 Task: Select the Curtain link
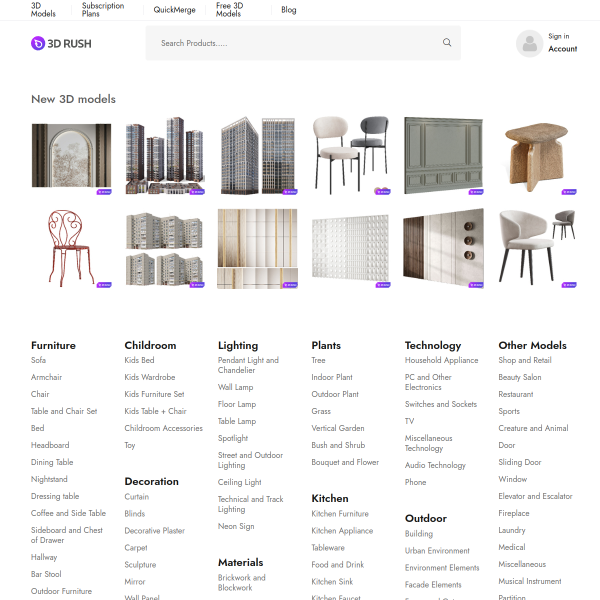[137, 497]
